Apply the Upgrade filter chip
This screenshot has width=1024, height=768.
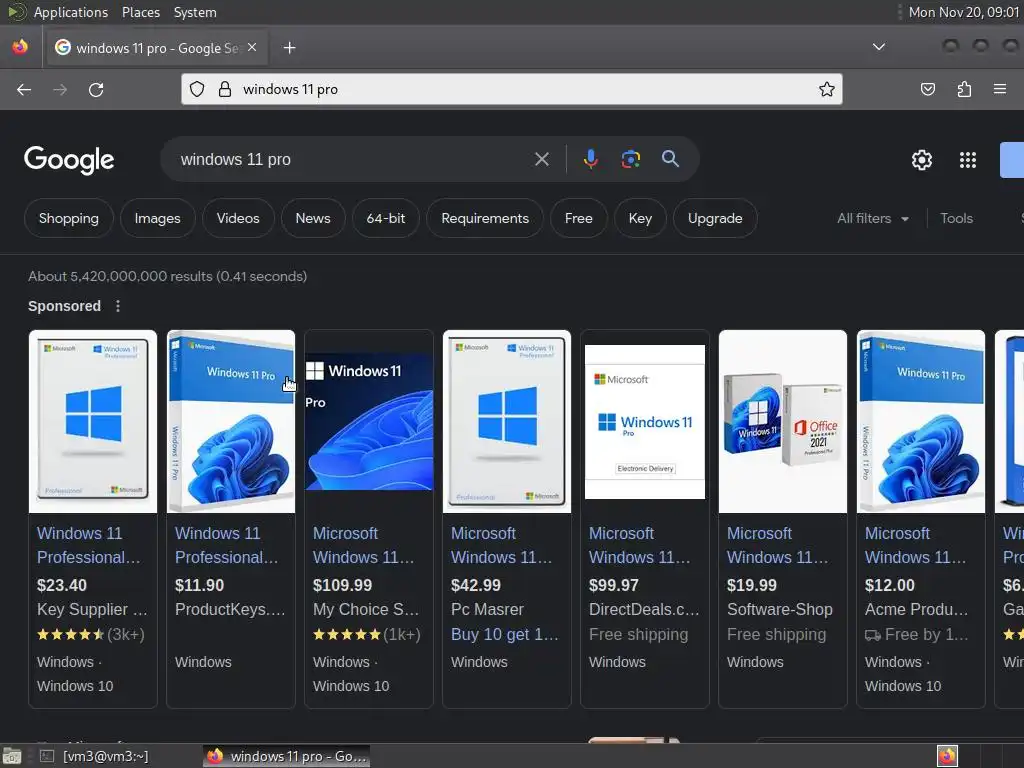click(715, 218)
